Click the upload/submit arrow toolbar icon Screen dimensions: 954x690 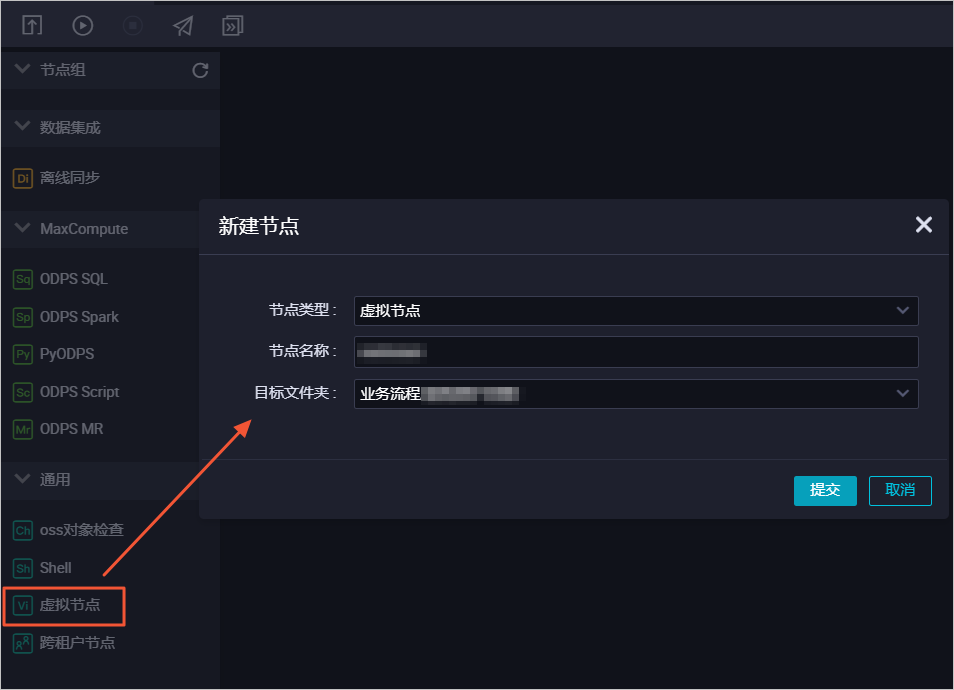(x=32, y=26)
